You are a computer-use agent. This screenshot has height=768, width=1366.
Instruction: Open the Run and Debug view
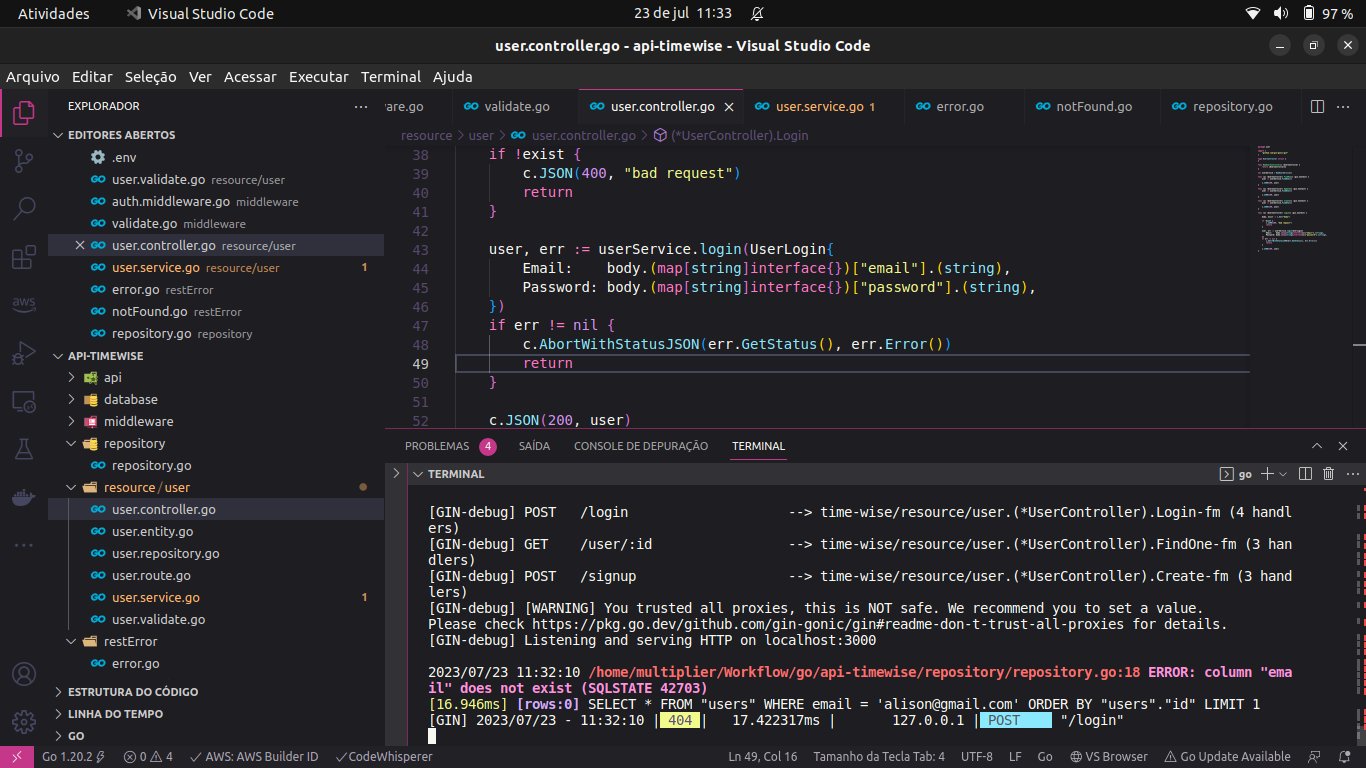pos(24,353)
